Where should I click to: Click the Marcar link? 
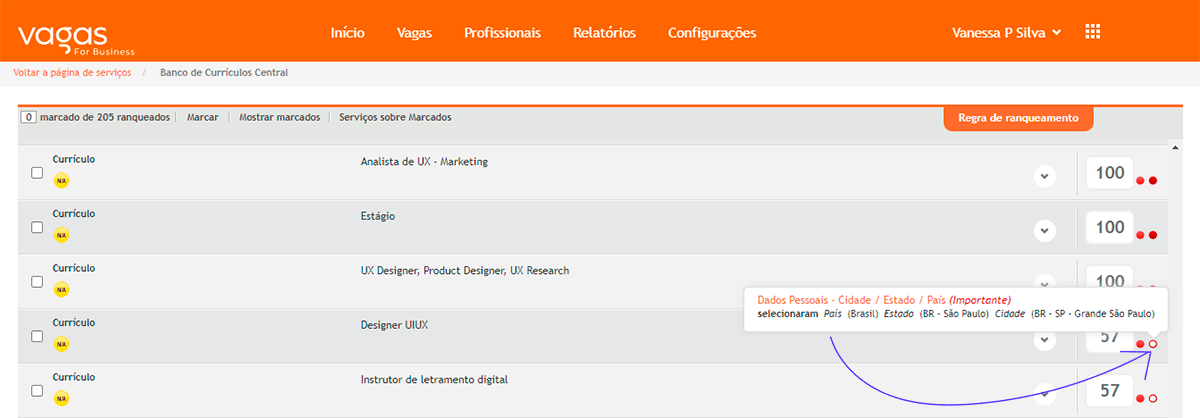(203, 117)
